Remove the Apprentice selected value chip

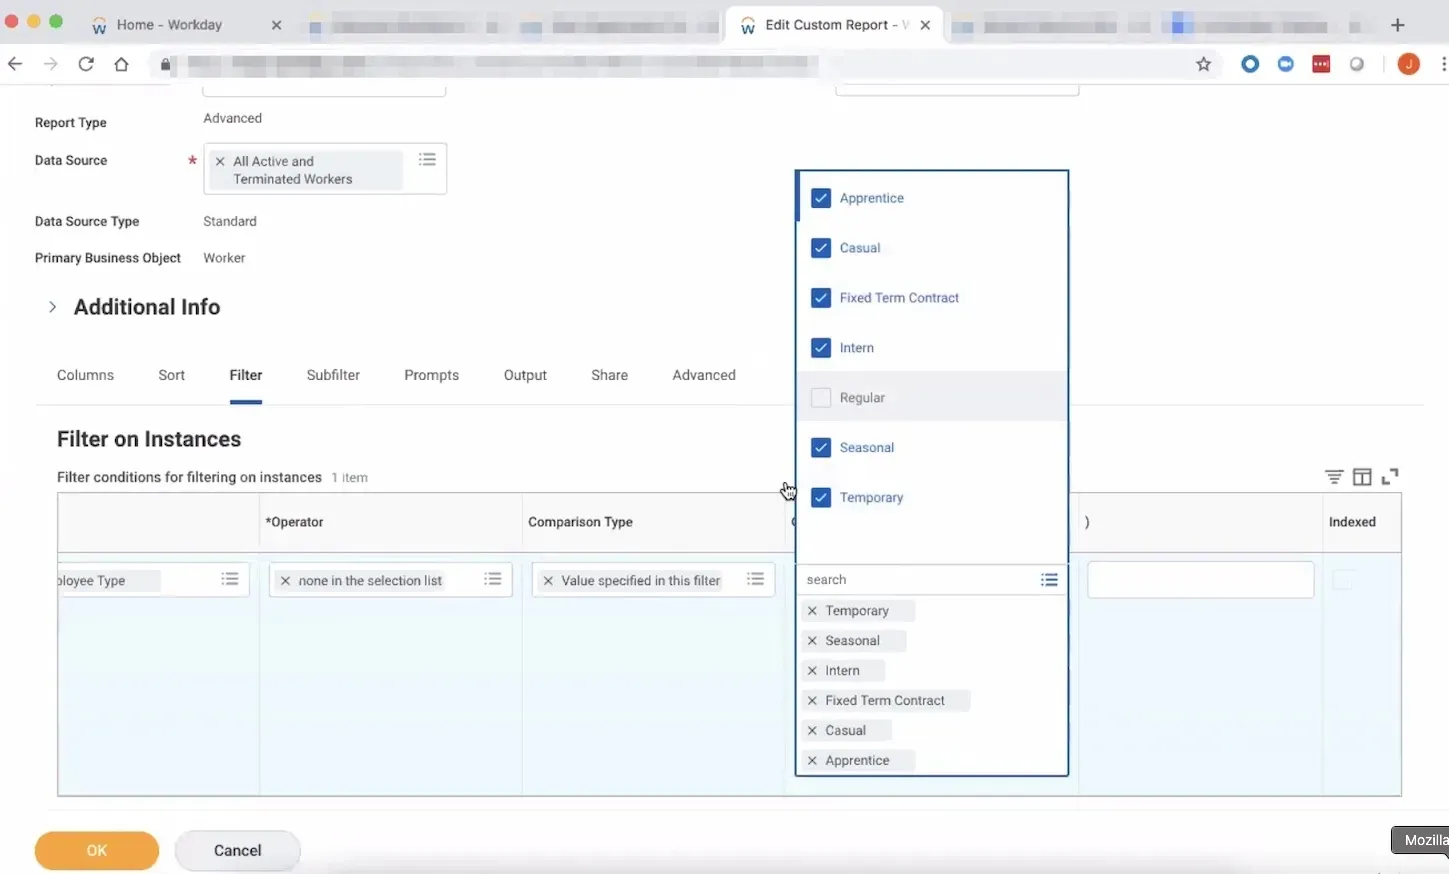point(812,761)
